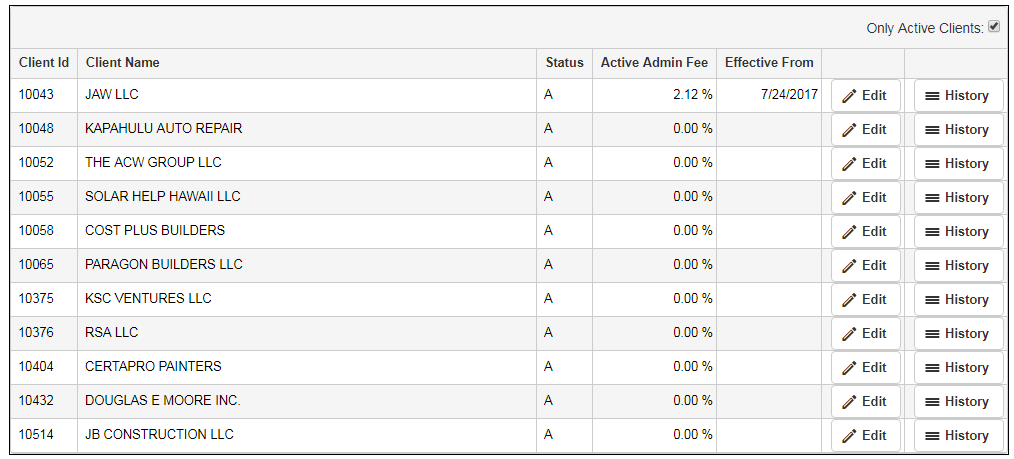1014x459 pixels.
Task: Click the pencil icon for JAW LLC
Action: click(849, 96)
